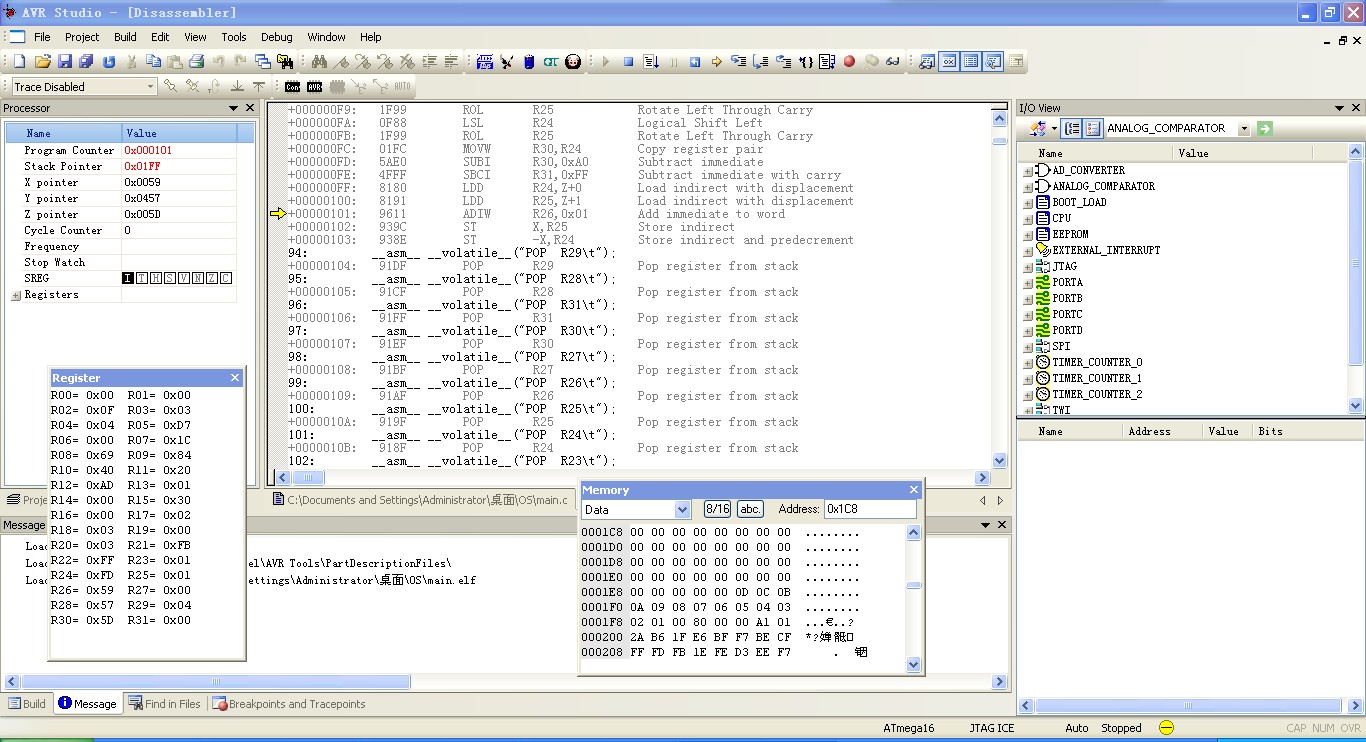Click the Quickwatch glasses icon
Image resolution: width=1366 pixels, height=742 pixels.
pos(893,62)
